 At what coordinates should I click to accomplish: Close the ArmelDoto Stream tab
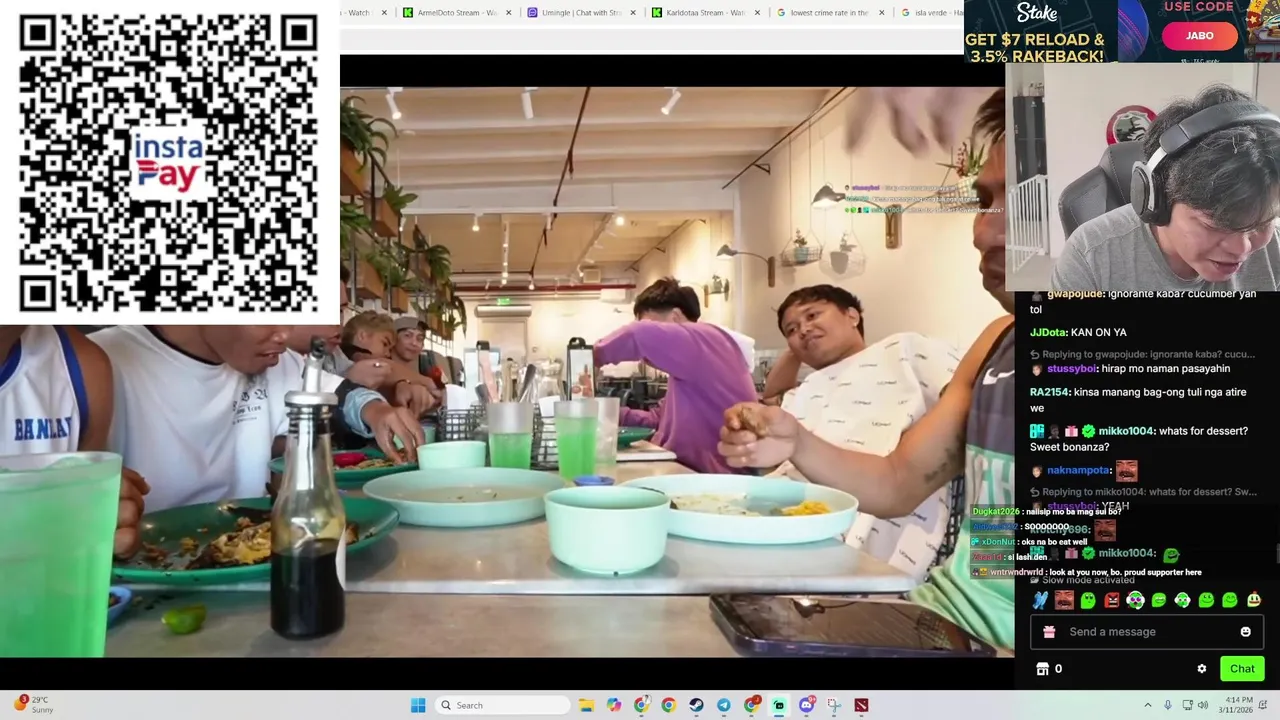[509, 13]
